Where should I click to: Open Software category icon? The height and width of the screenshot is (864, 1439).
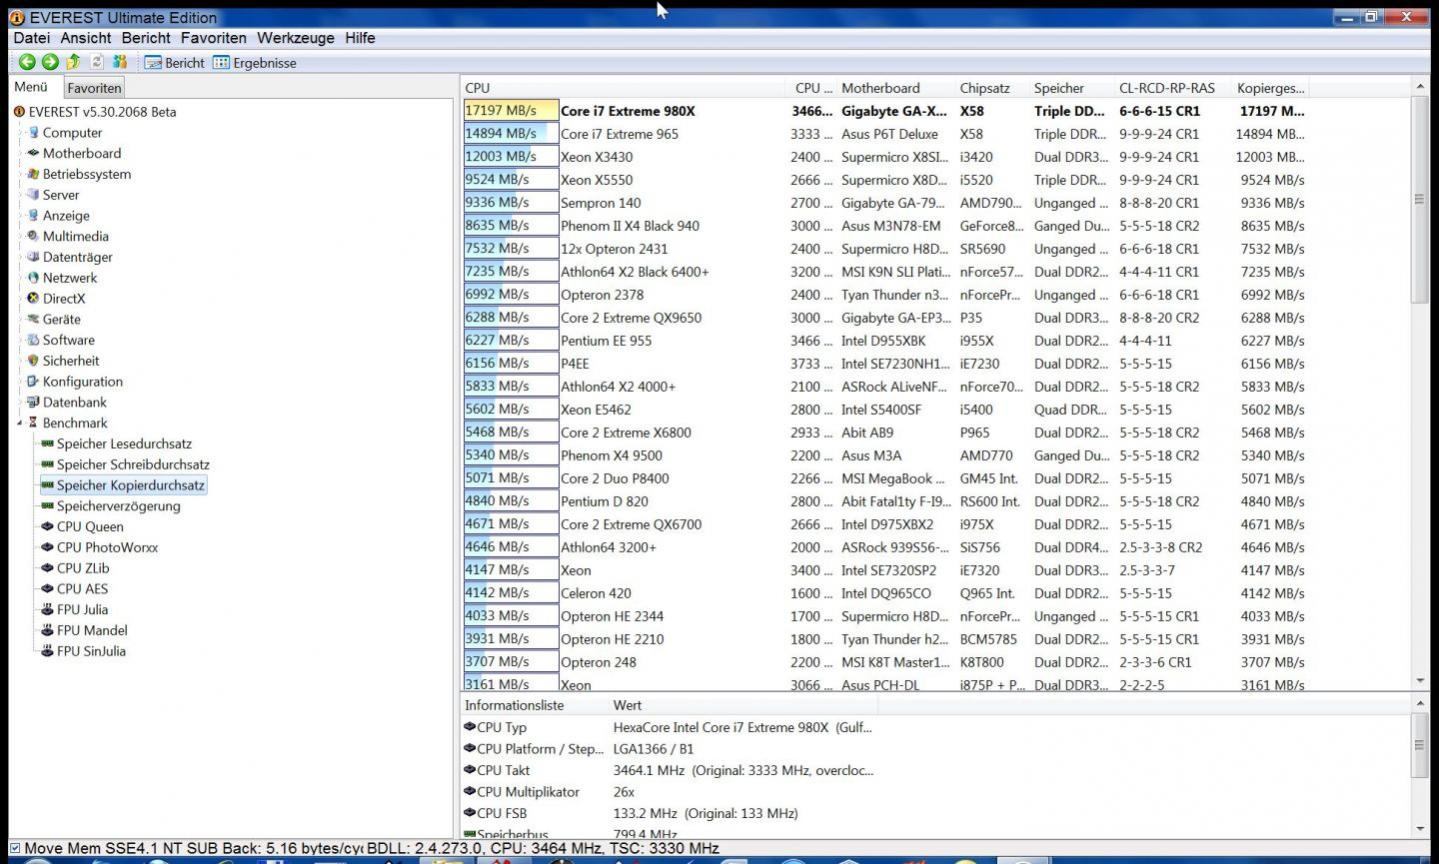[x=34, y=340]
